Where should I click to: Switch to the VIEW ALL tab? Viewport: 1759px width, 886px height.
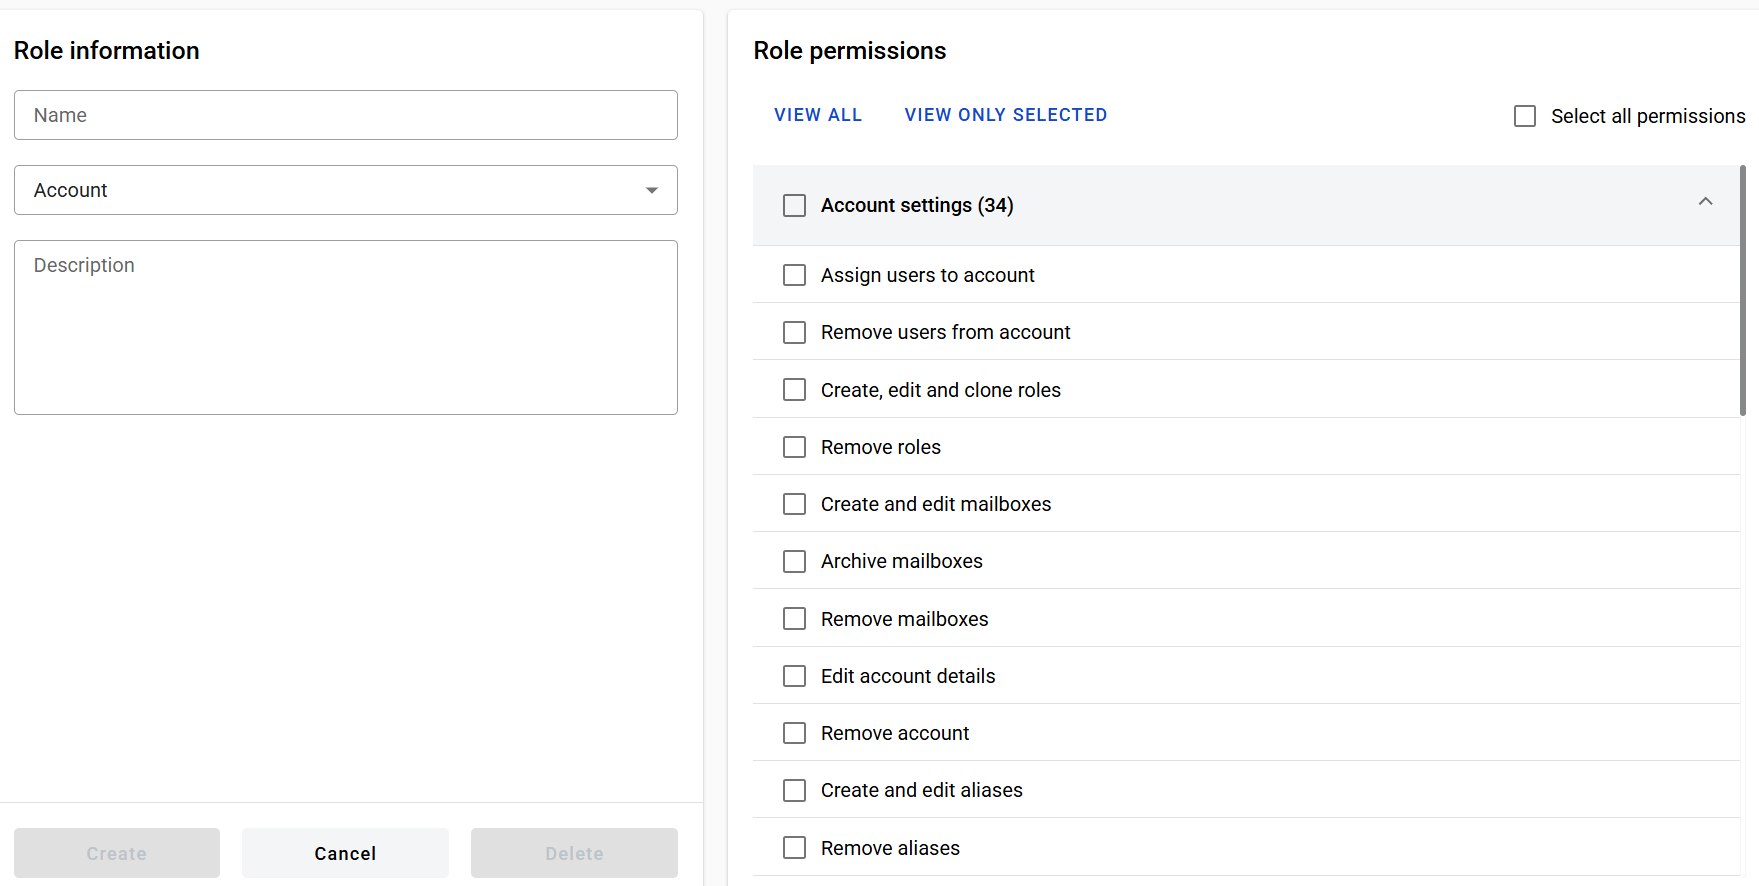click(817, 115)
